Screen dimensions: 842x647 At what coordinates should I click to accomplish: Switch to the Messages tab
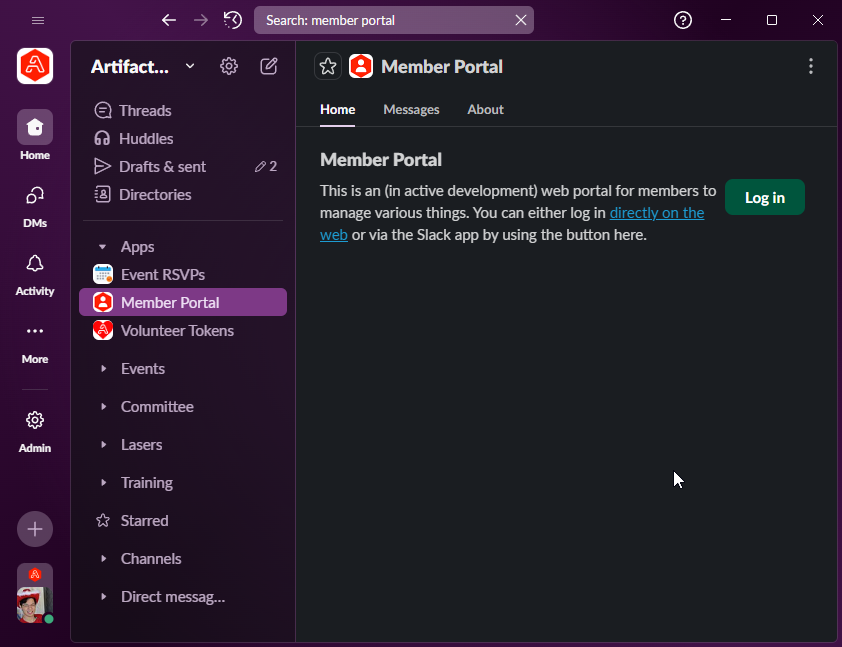point(411,110)
